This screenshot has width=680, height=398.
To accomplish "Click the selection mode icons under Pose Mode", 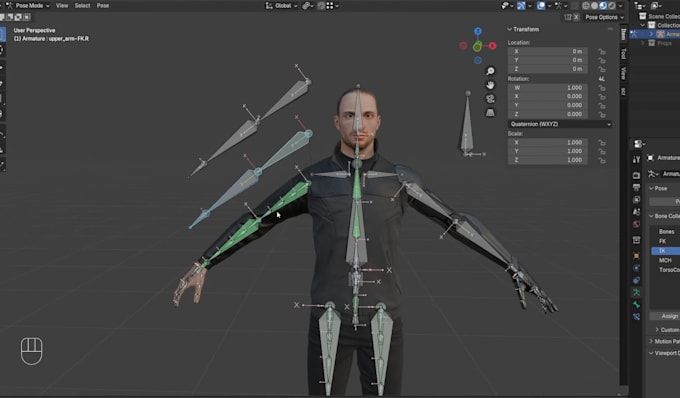I will 15,17.
